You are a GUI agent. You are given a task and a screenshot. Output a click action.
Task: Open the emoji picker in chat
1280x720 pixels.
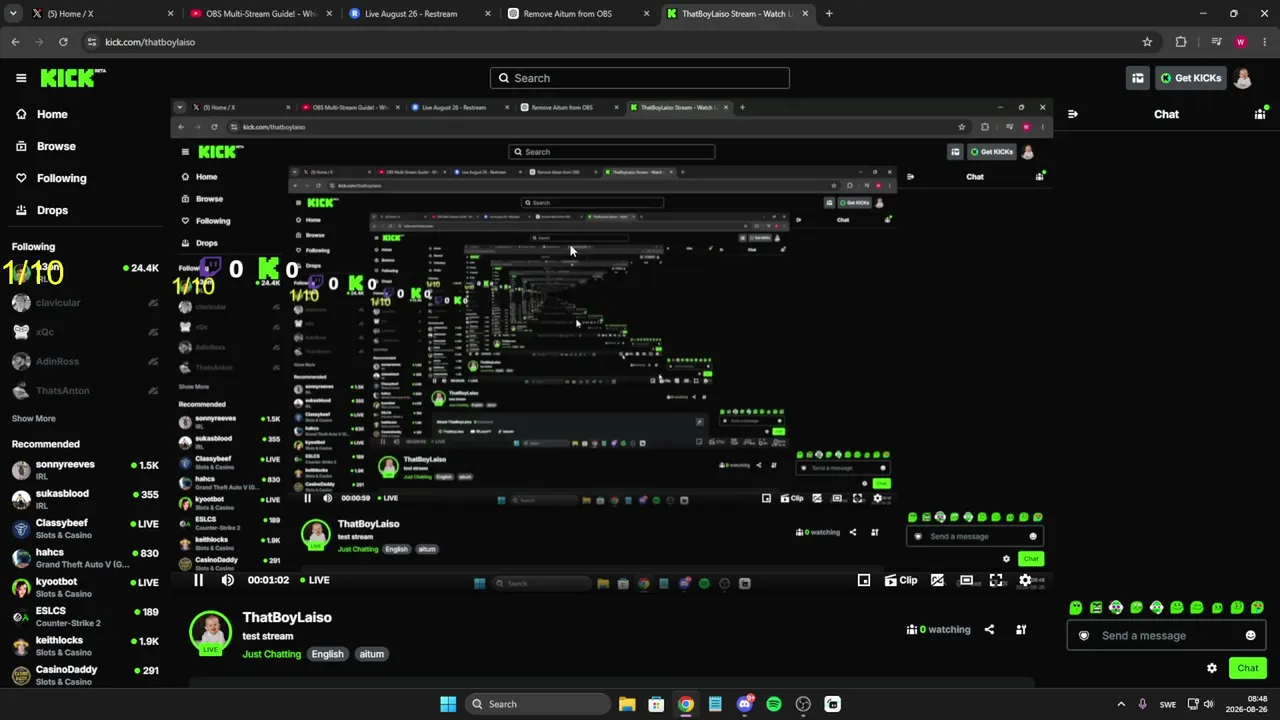click(1250, 636)
